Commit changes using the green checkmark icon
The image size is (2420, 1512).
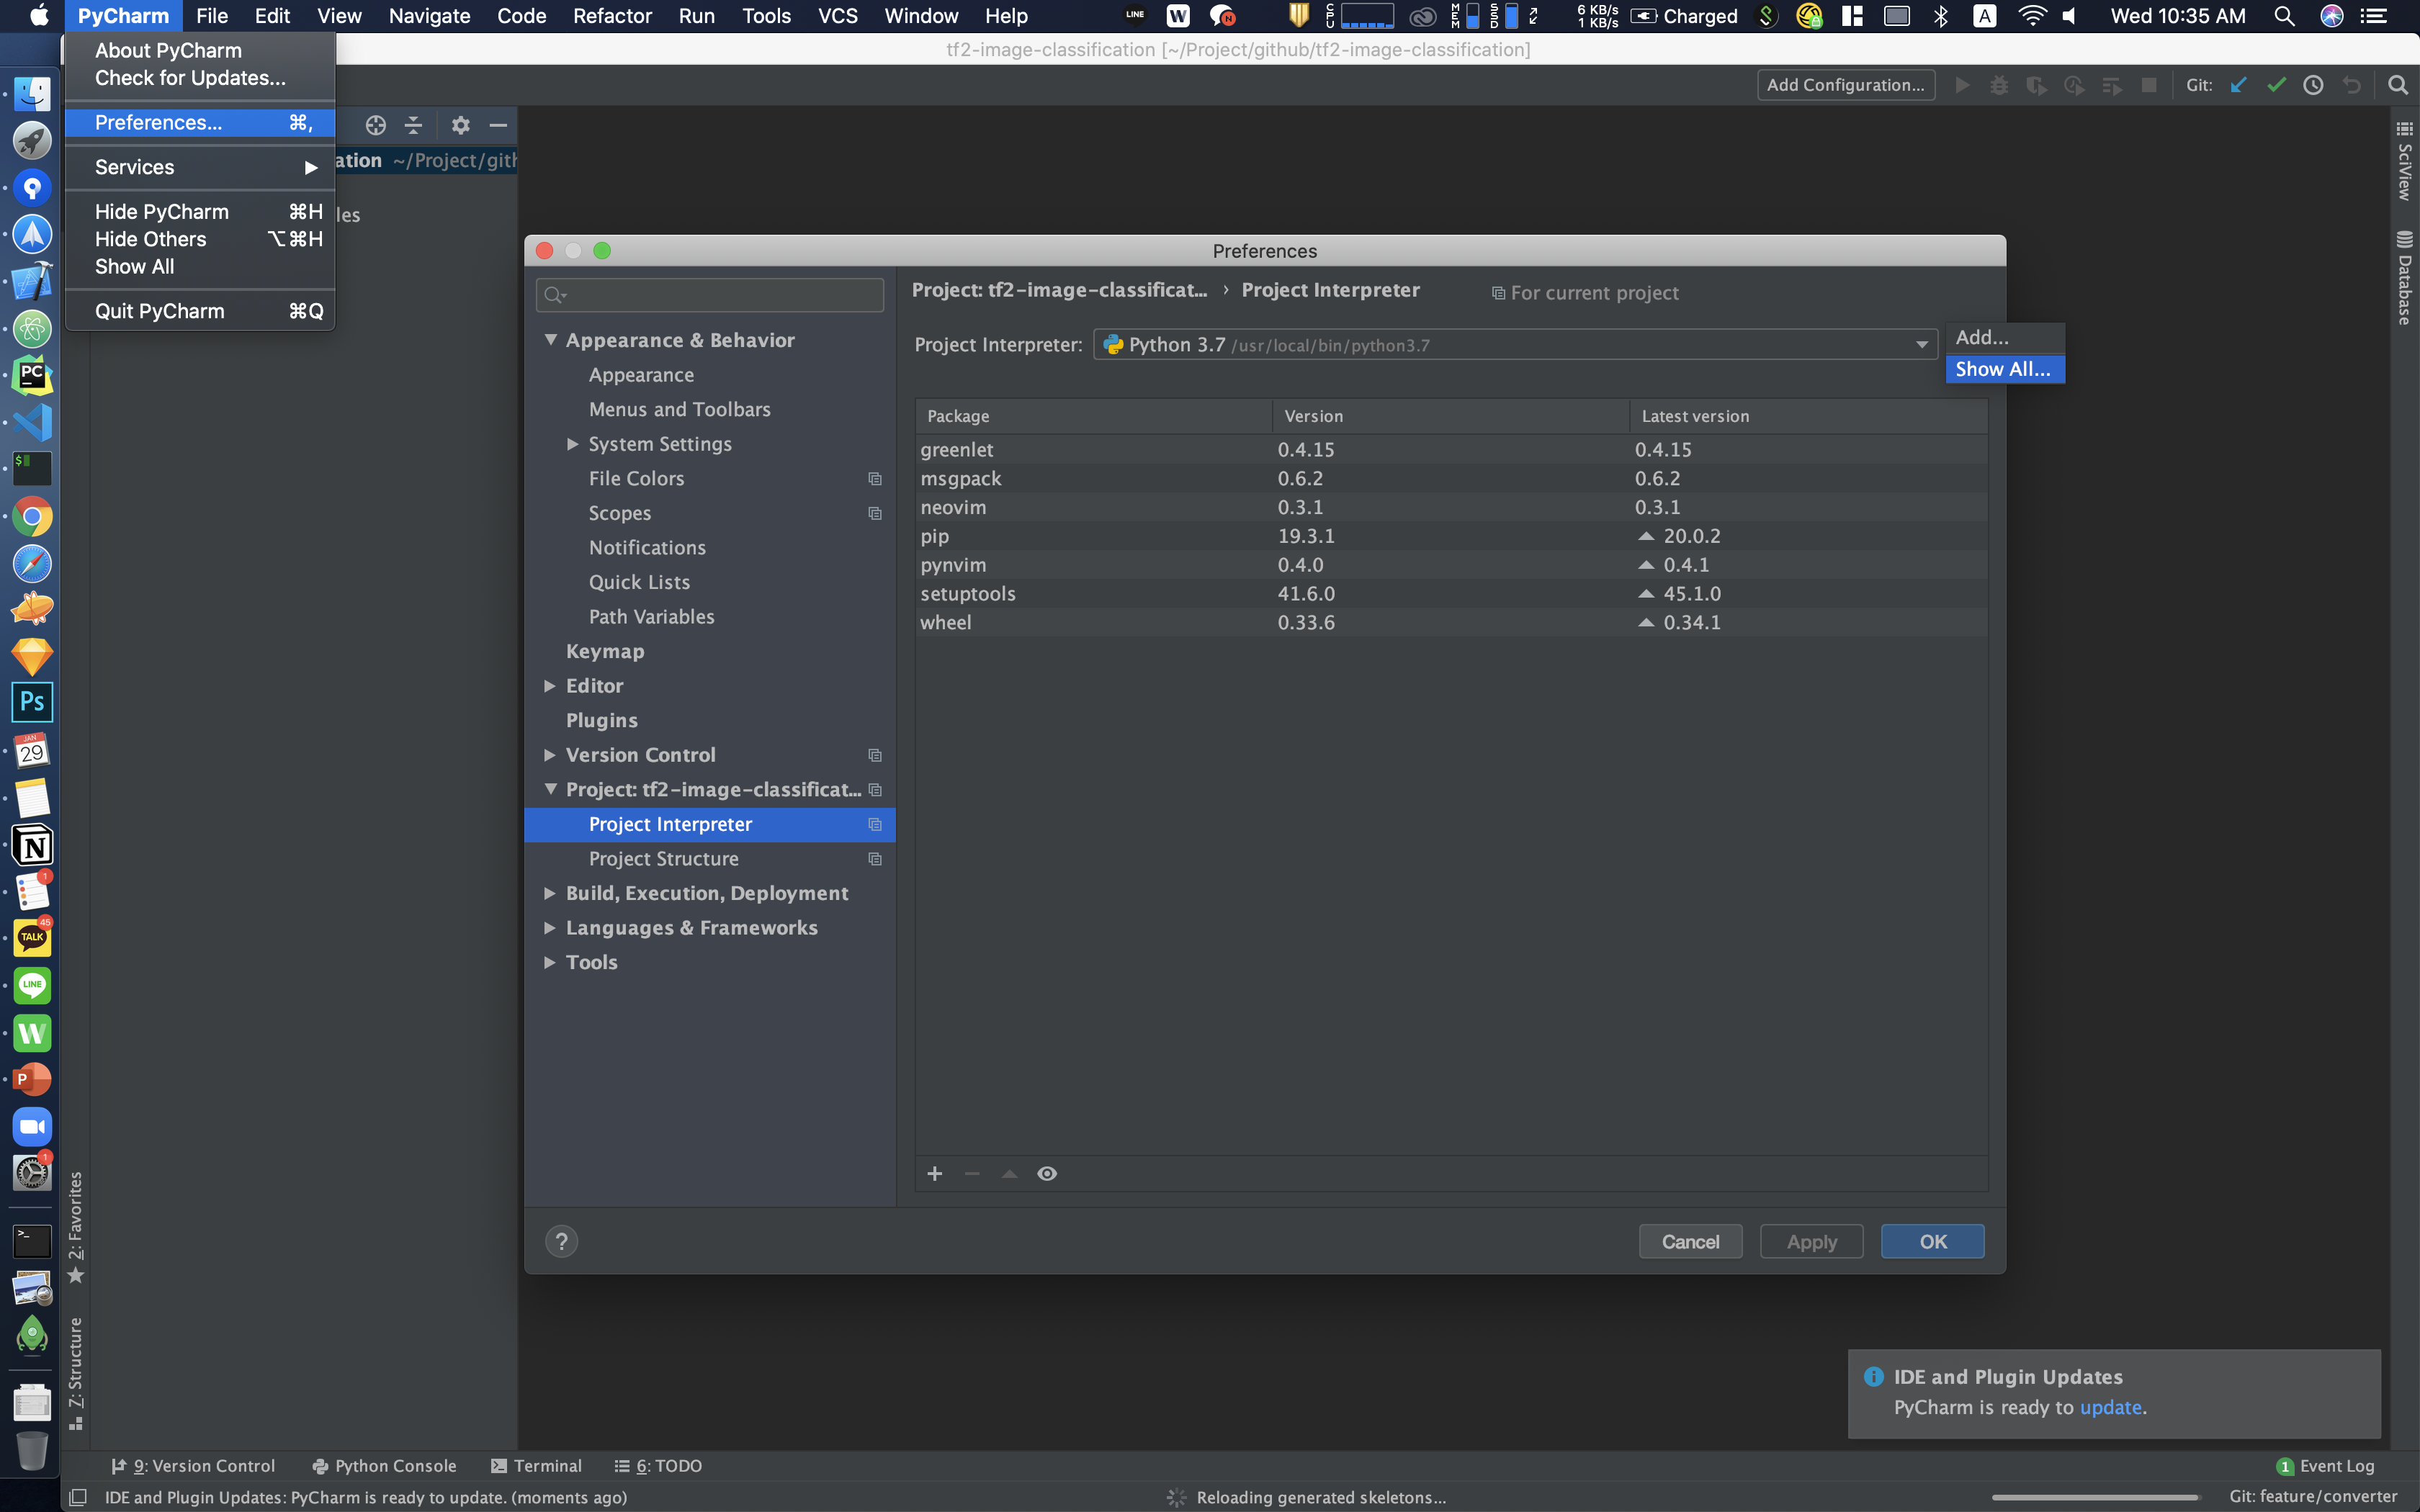pyautogui.click(x=2277, y=85)
